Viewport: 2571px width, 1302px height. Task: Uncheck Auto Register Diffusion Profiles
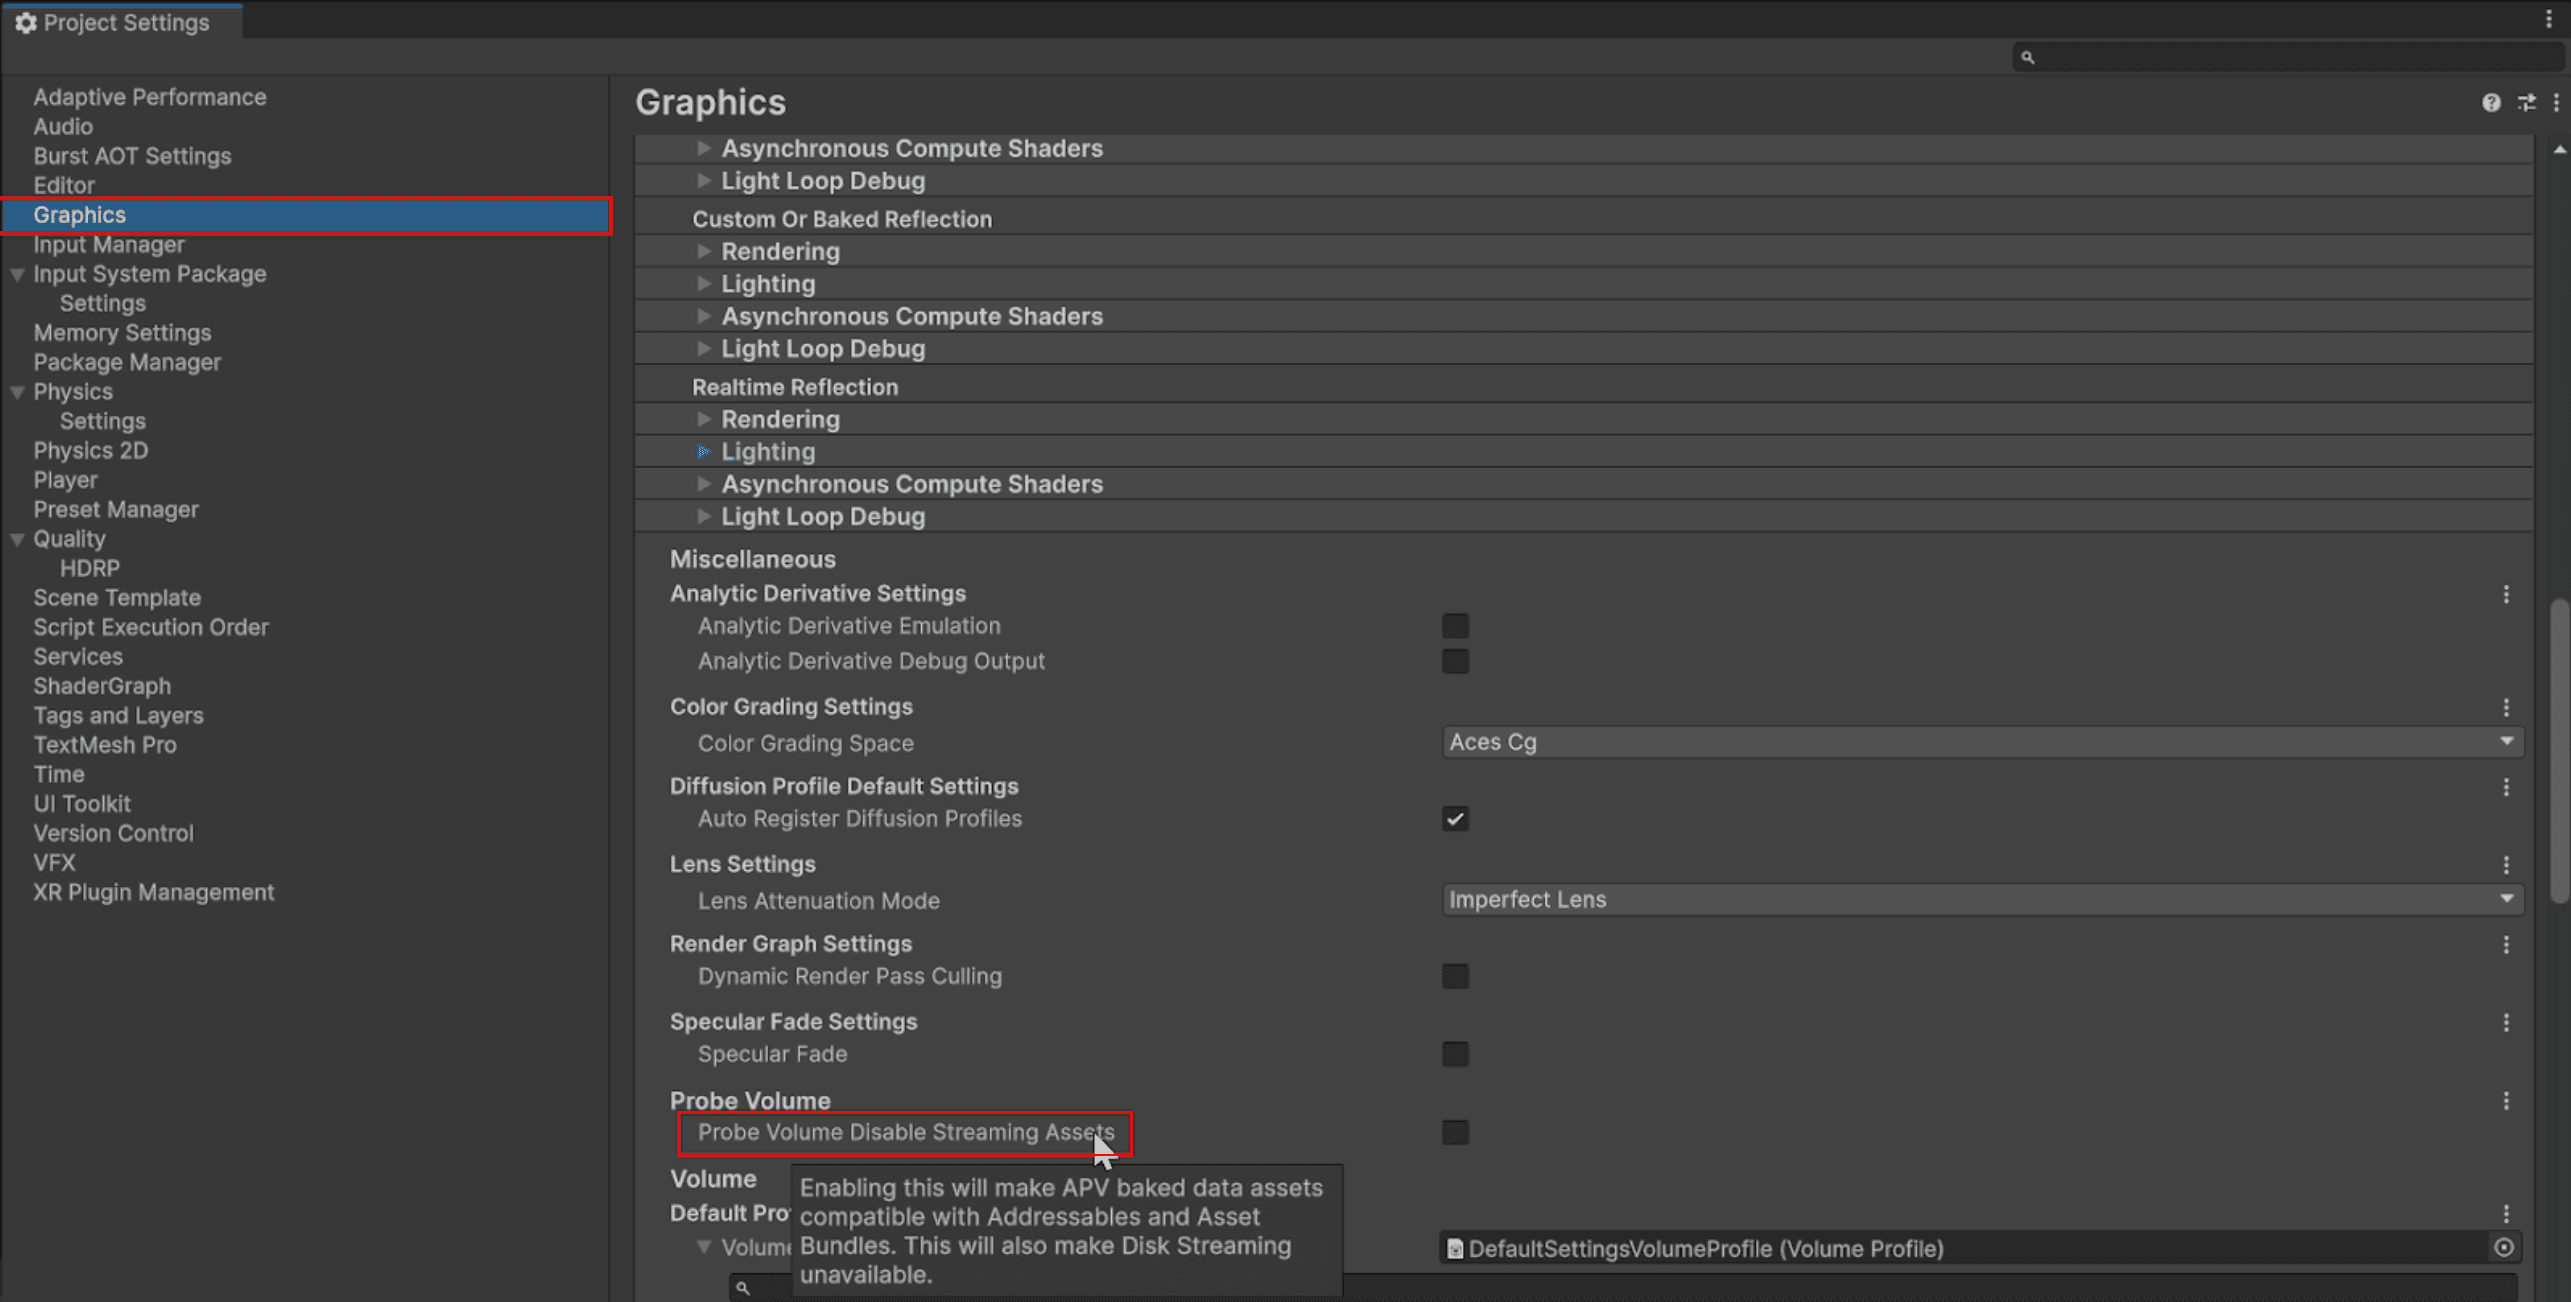tap(1456, 818)
